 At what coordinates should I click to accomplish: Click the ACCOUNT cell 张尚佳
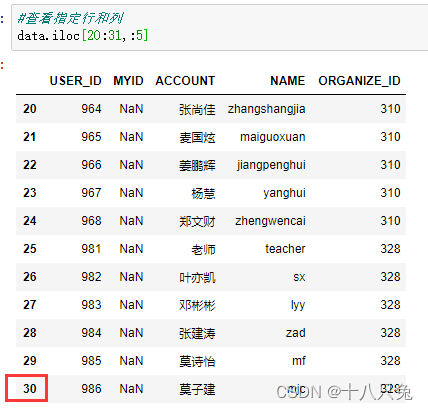click(x=197, y=110)
